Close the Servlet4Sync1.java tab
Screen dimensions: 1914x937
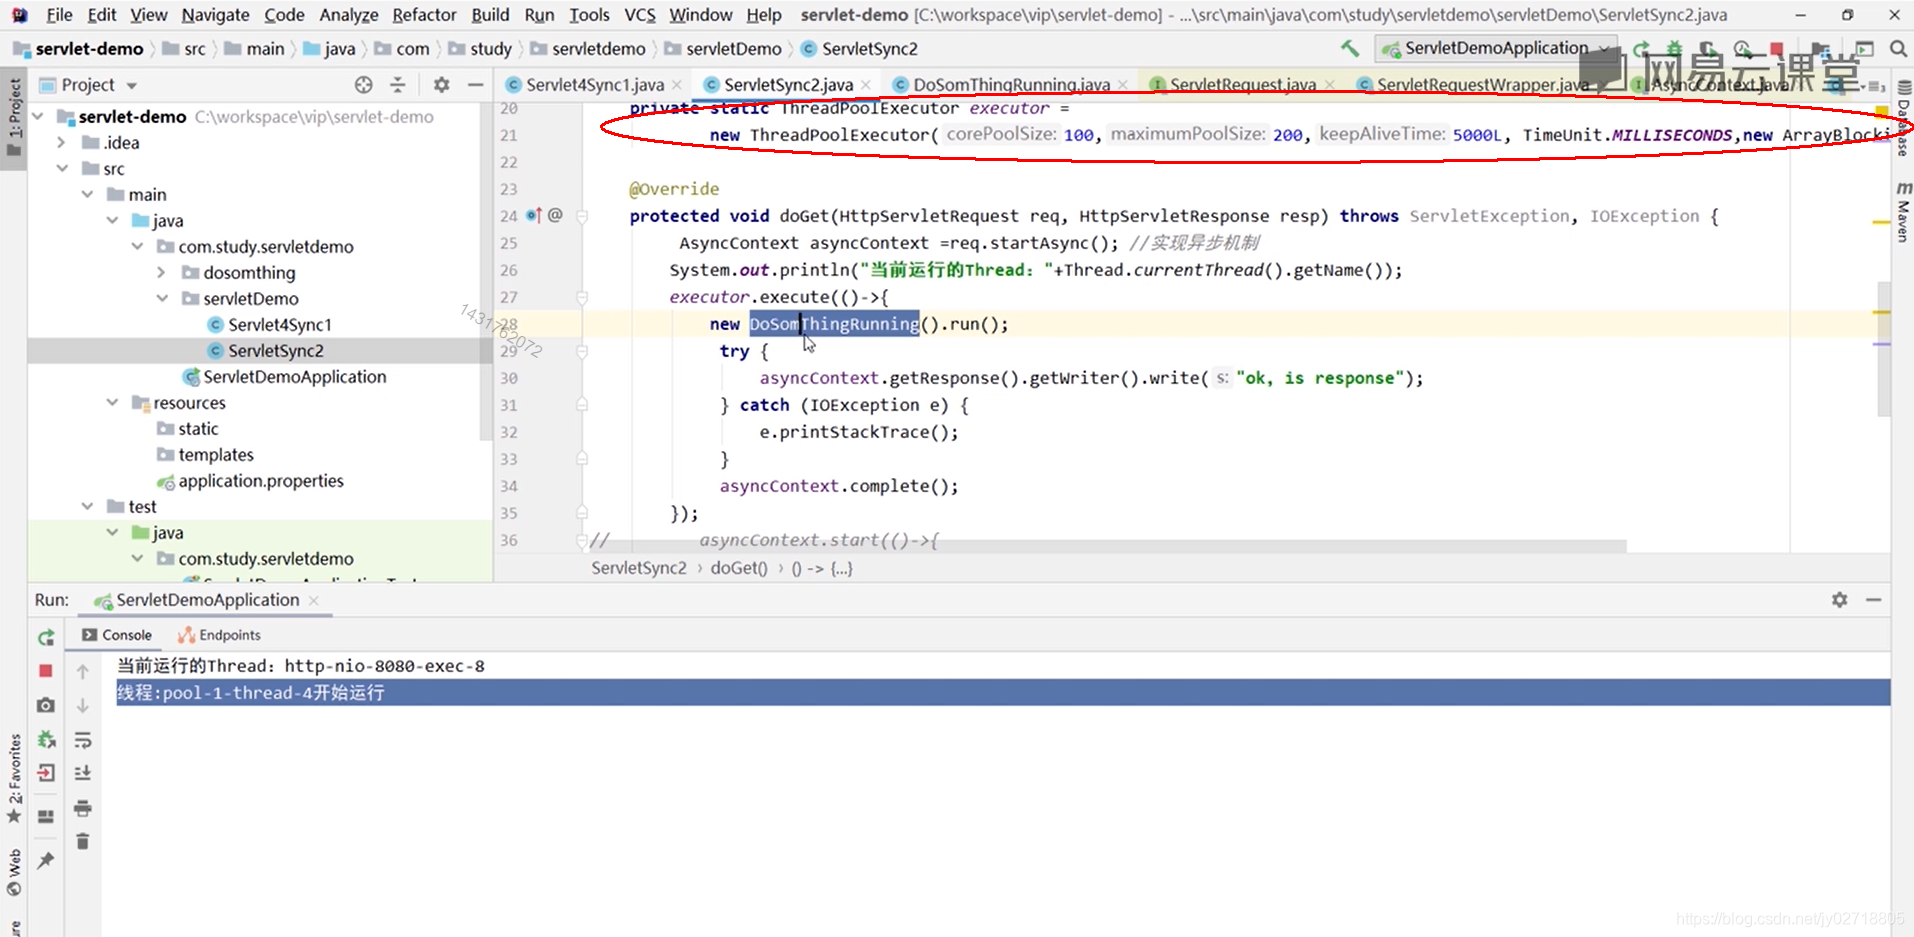click(x=677, y=85)
